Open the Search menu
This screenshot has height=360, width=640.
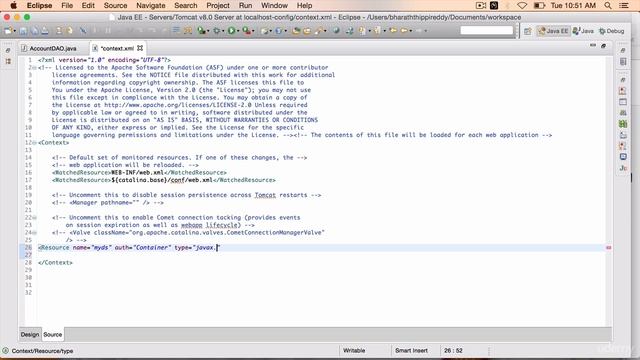(x=186, y=6)
